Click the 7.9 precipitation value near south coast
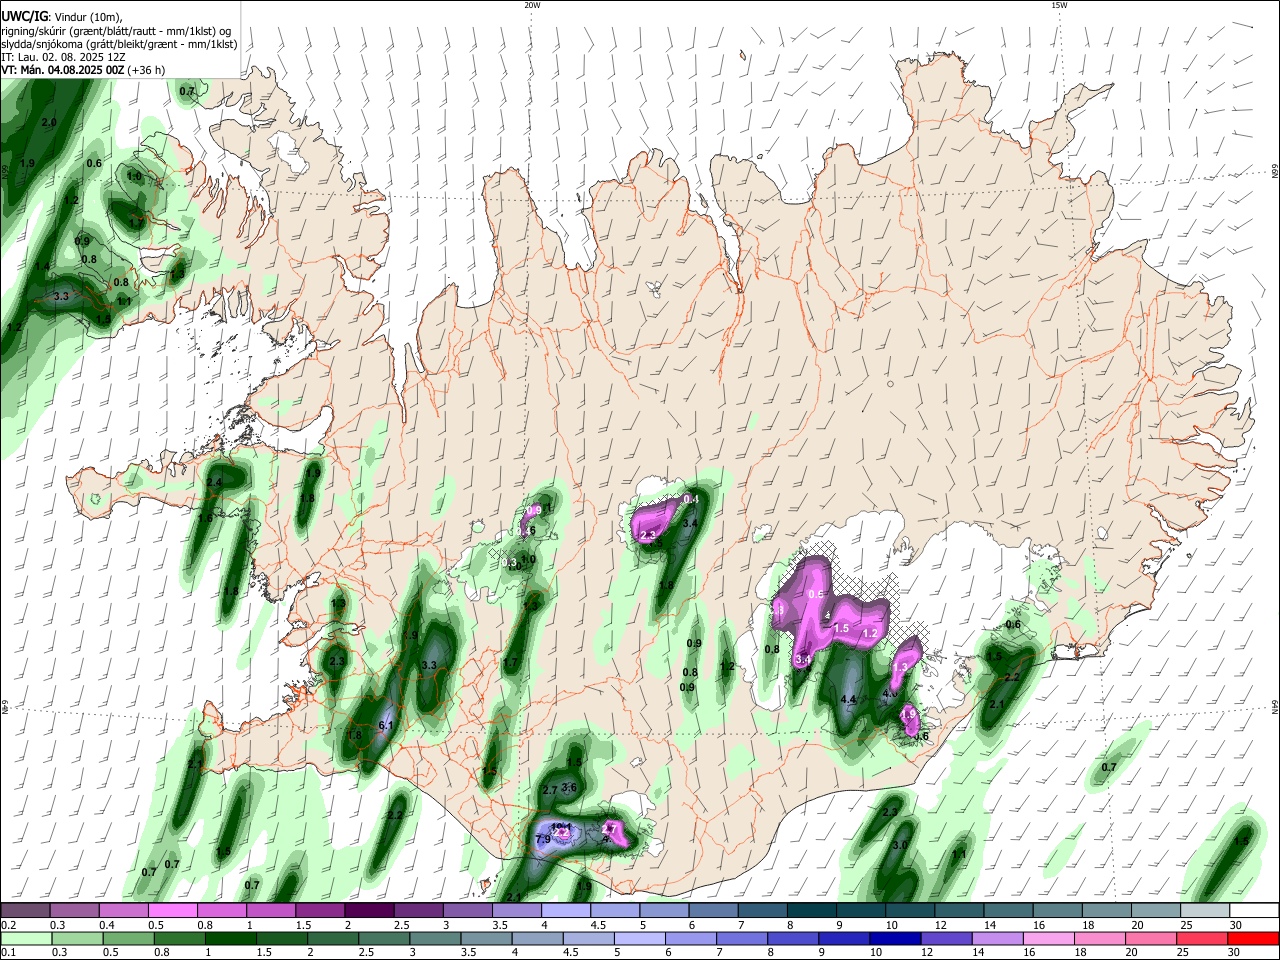Viewport: 1280px width, 960px height. click(543, 840)
